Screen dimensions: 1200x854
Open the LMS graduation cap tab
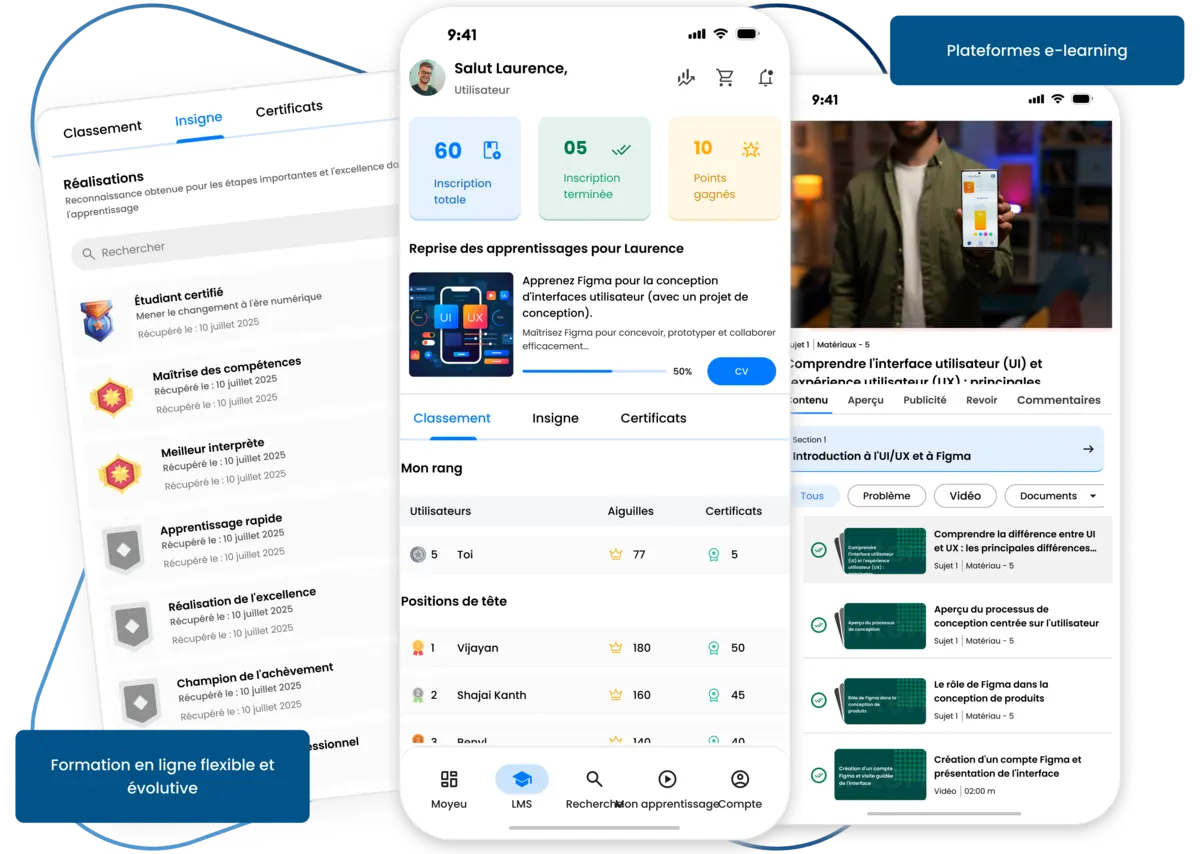pyautogui.click(x=521, y=780)
